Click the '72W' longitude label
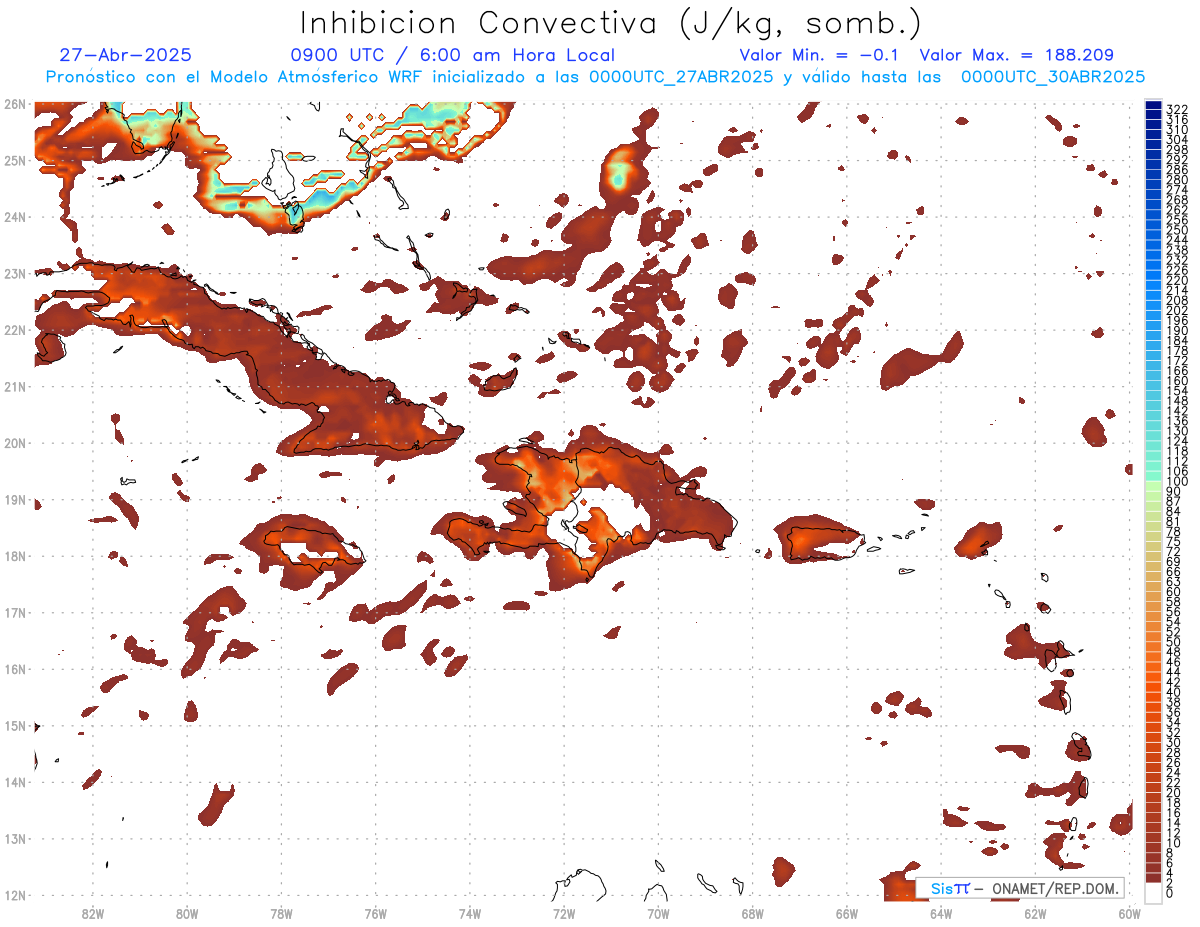Screen dimensions: 1200x927 click(x=564, y=913)
